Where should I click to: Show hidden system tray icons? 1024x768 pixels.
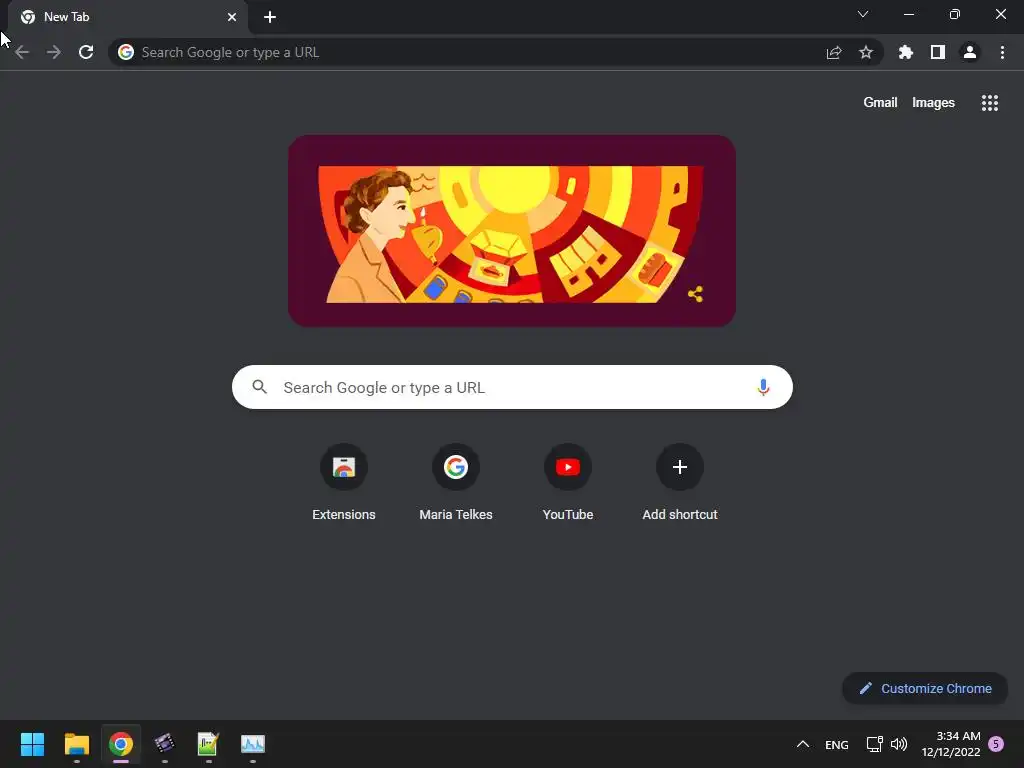[803, 744]
